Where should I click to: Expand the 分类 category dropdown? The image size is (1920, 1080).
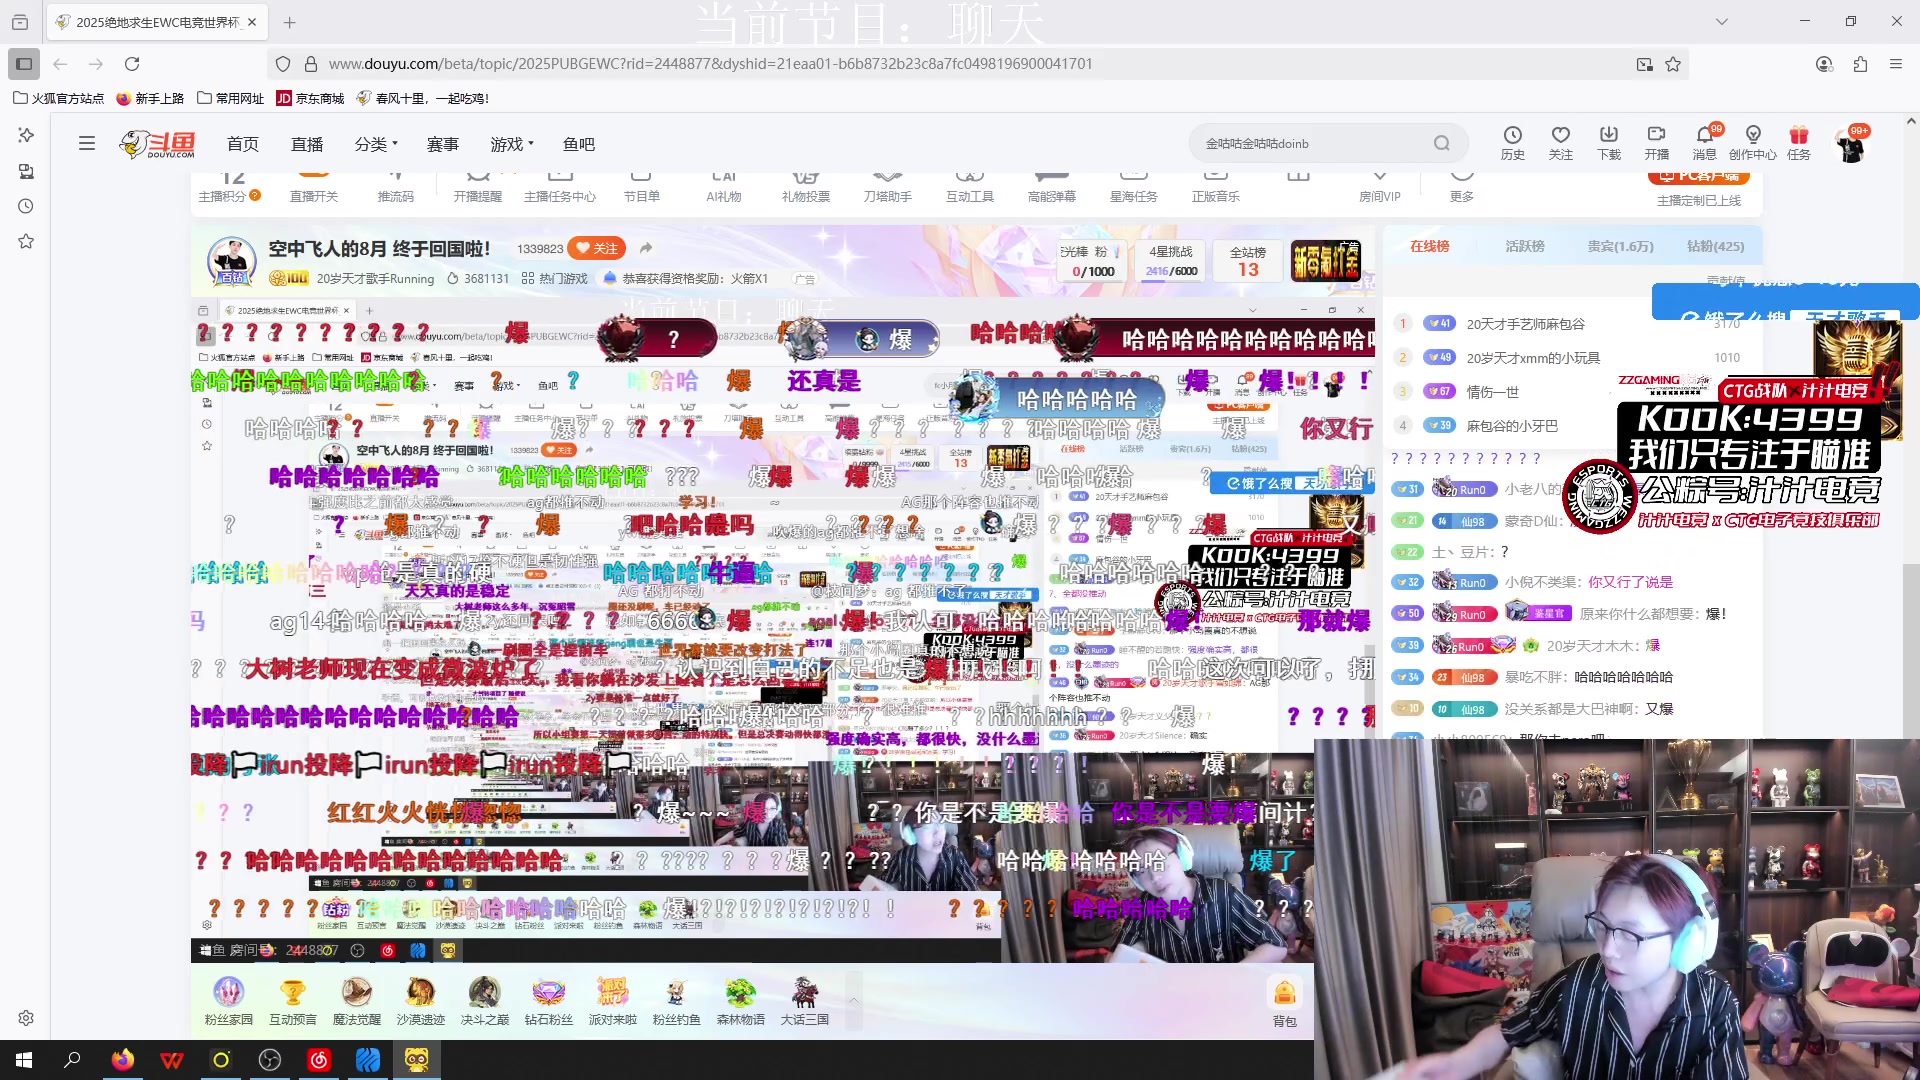point(375,144)
